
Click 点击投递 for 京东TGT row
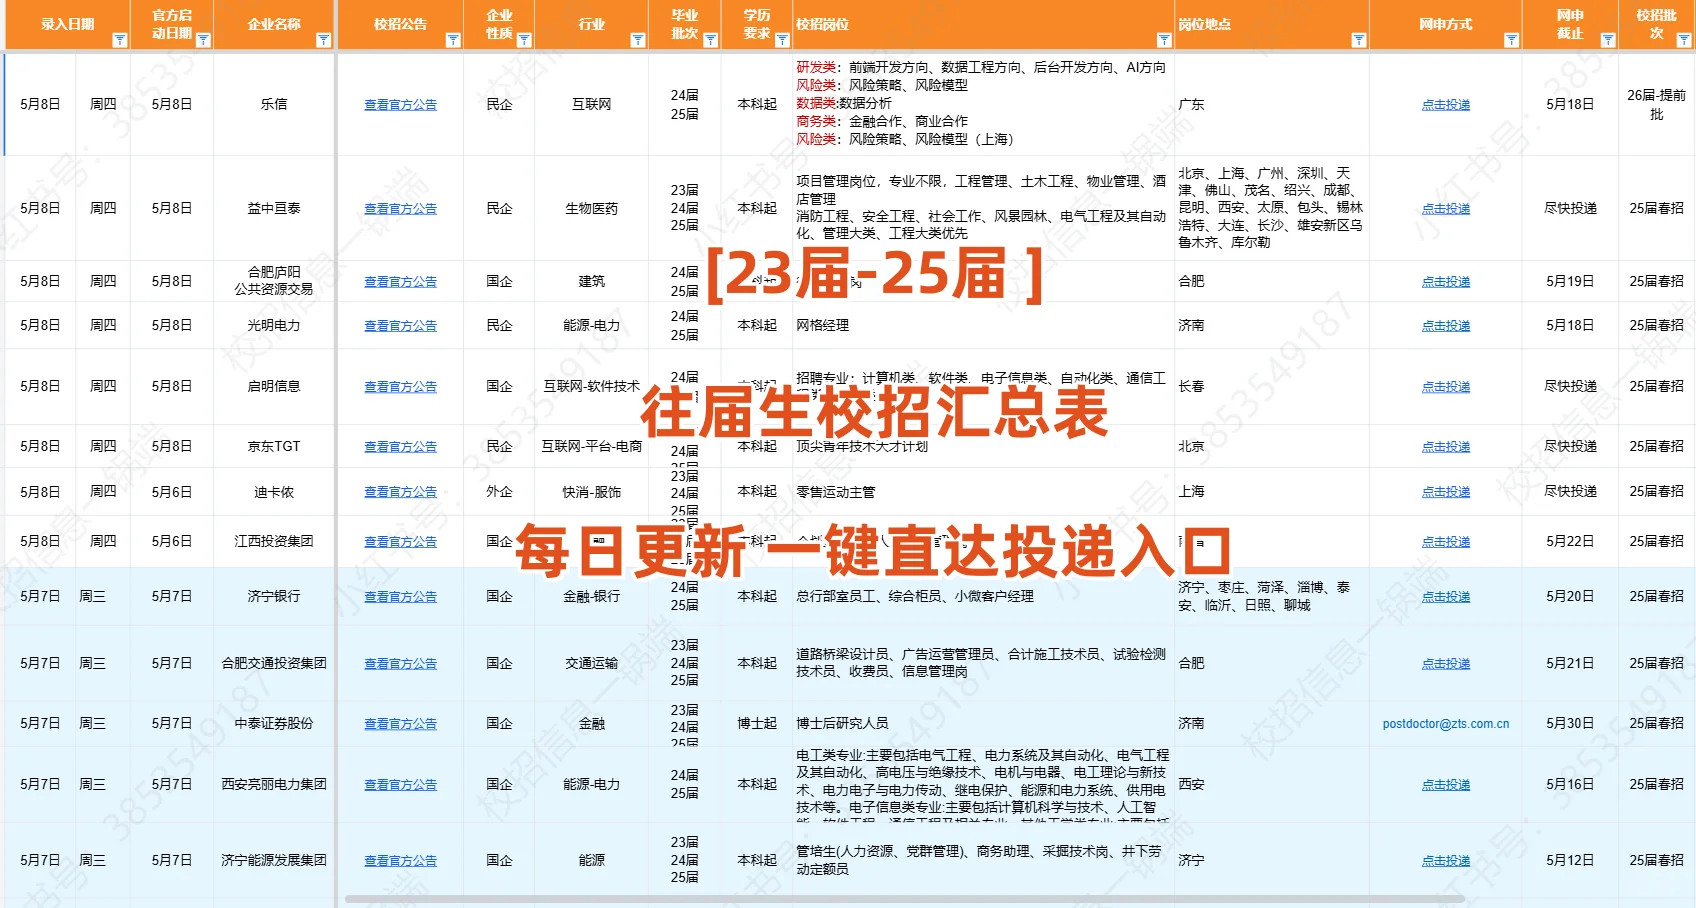1446,446
